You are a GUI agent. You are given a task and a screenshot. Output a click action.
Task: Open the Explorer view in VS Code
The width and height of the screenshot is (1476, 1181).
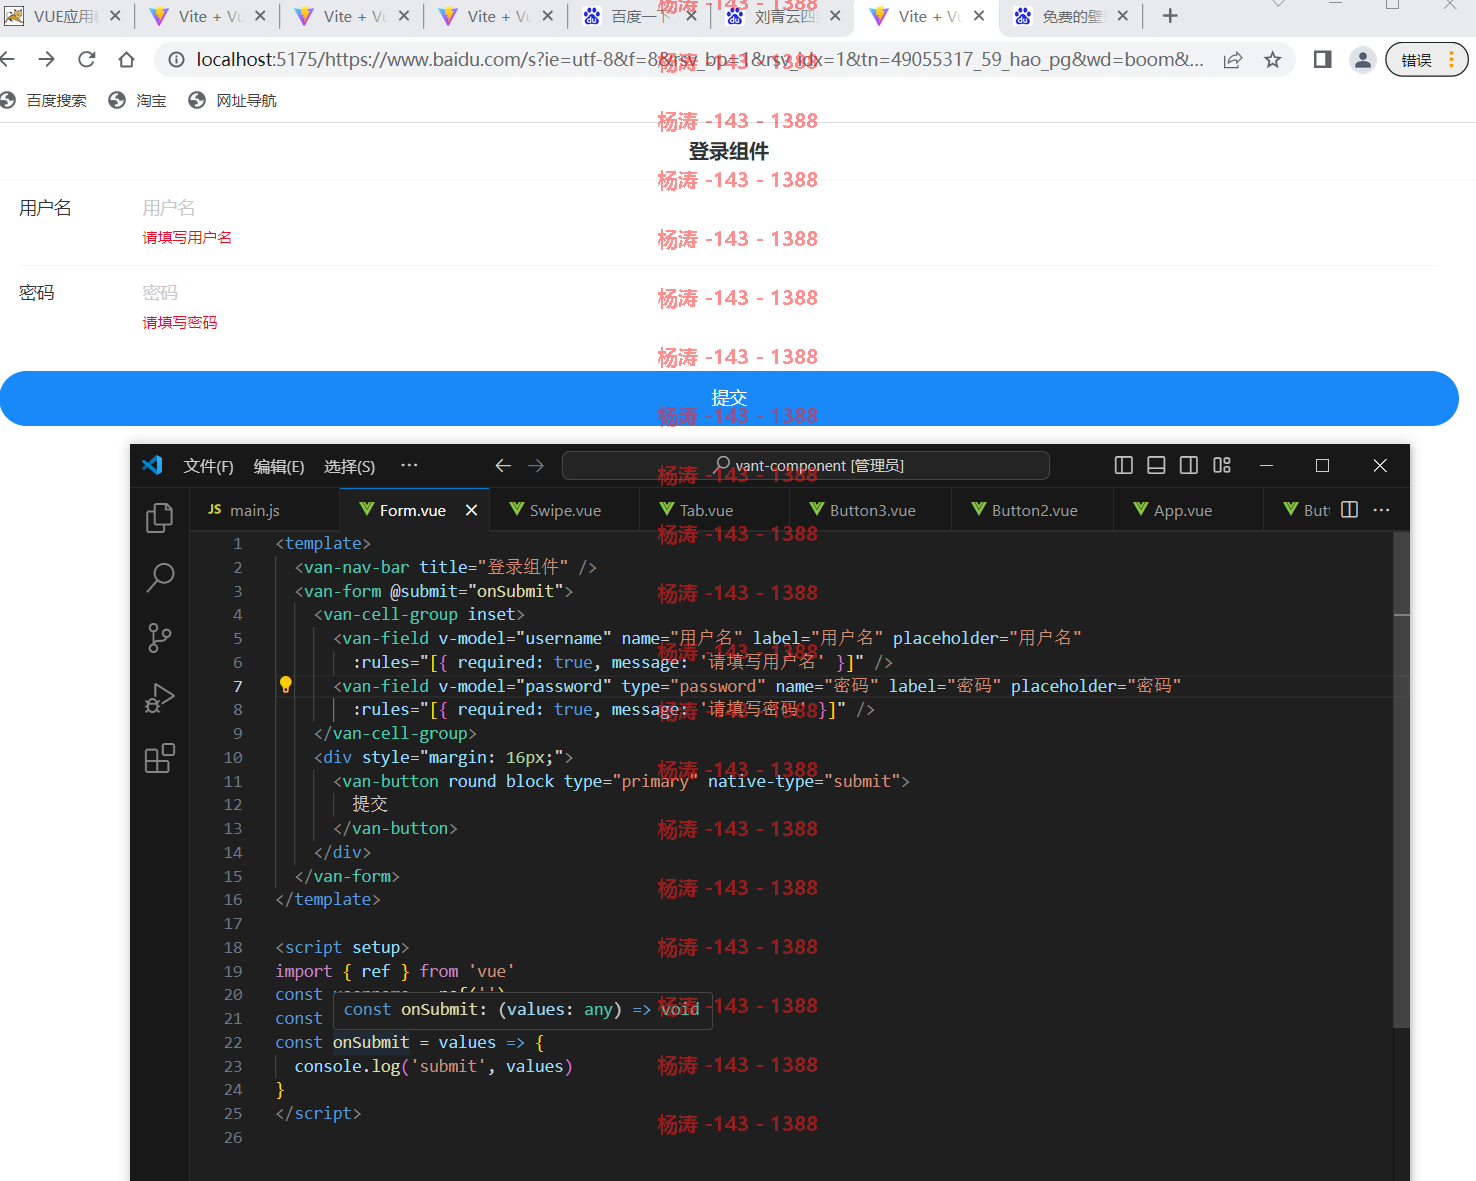[160, 518]
